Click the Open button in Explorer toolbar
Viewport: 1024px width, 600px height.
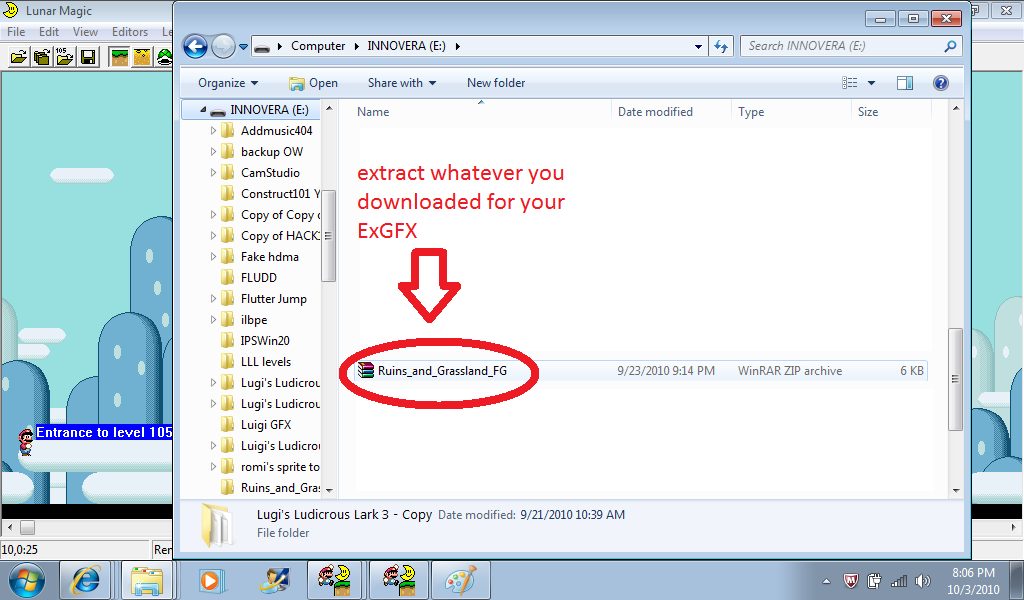313,83
